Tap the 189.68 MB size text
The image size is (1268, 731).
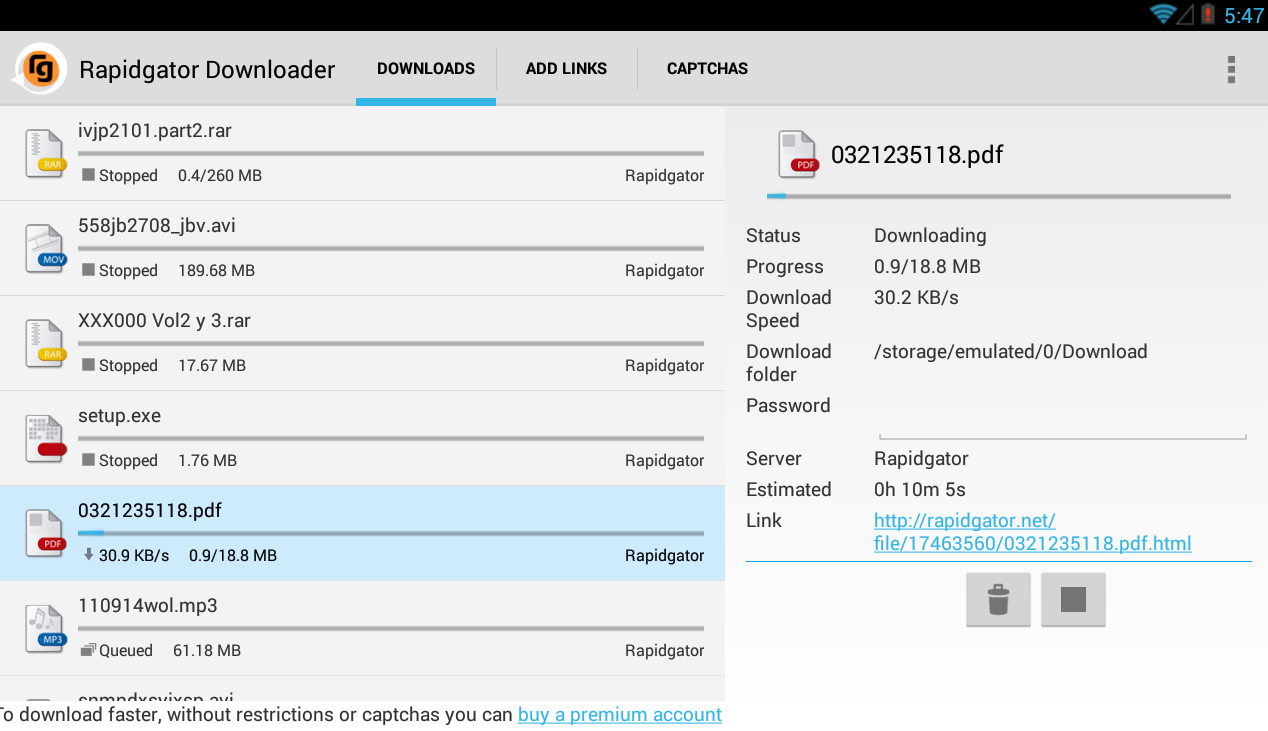[x=216, y=271]
